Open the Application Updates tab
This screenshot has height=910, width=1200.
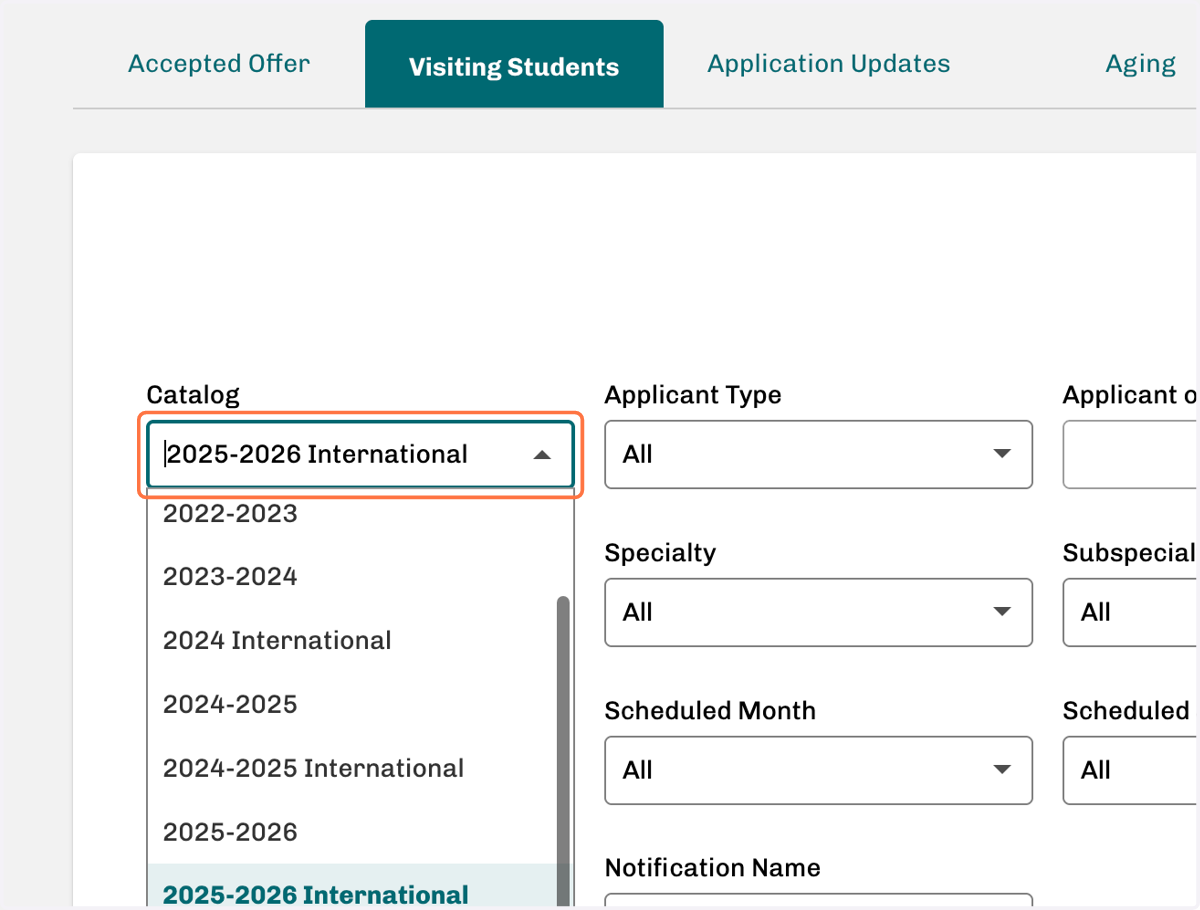[x=829, y=64]
